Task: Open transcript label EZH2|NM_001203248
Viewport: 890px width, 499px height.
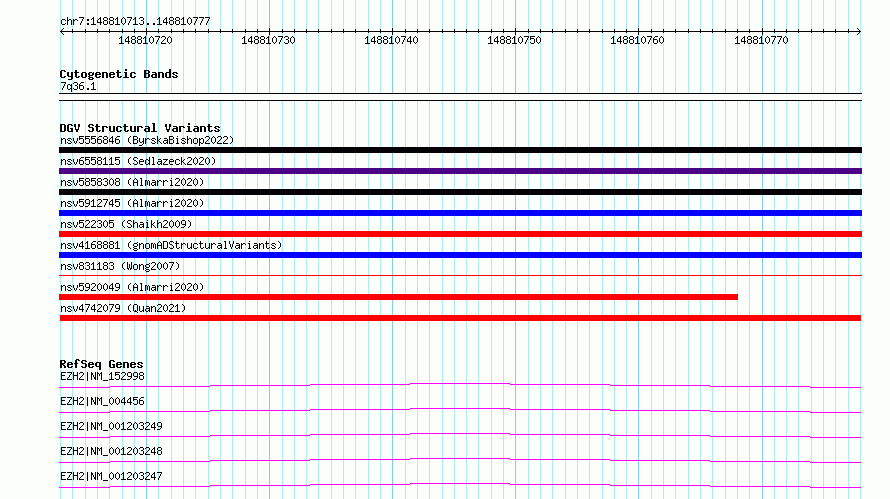Action: click(111, 451)
